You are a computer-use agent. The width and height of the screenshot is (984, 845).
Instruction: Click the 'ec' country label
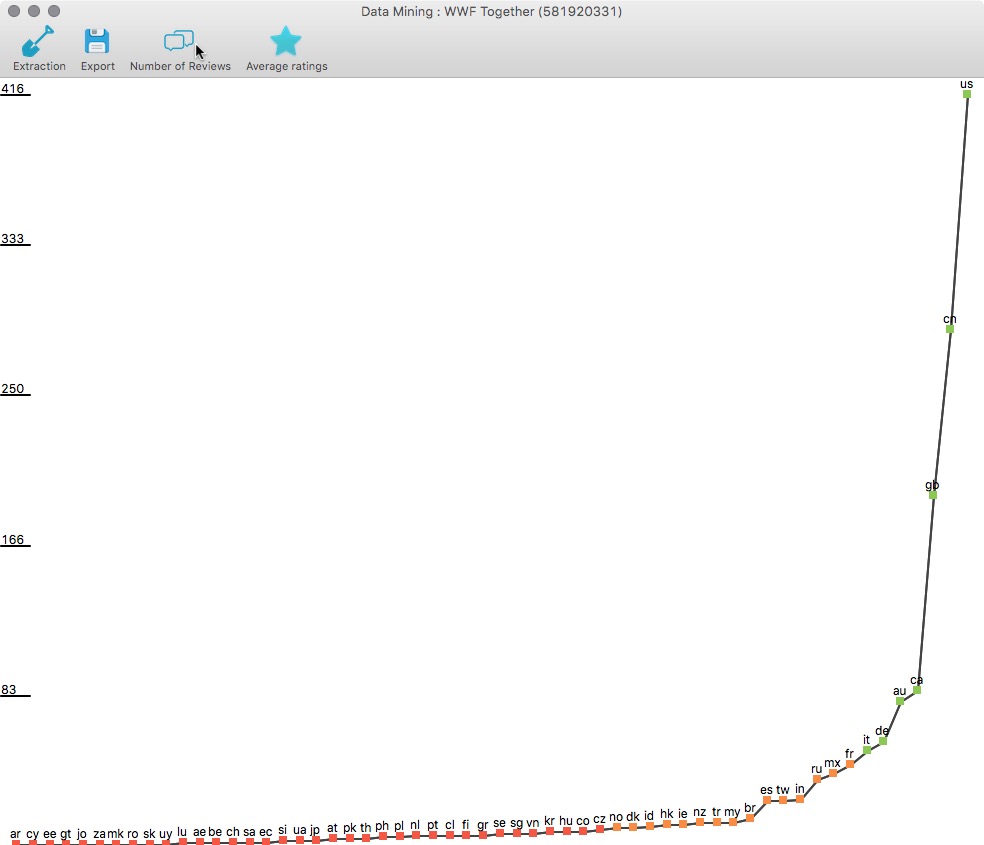pyautogui.click(x=265, y=832)
